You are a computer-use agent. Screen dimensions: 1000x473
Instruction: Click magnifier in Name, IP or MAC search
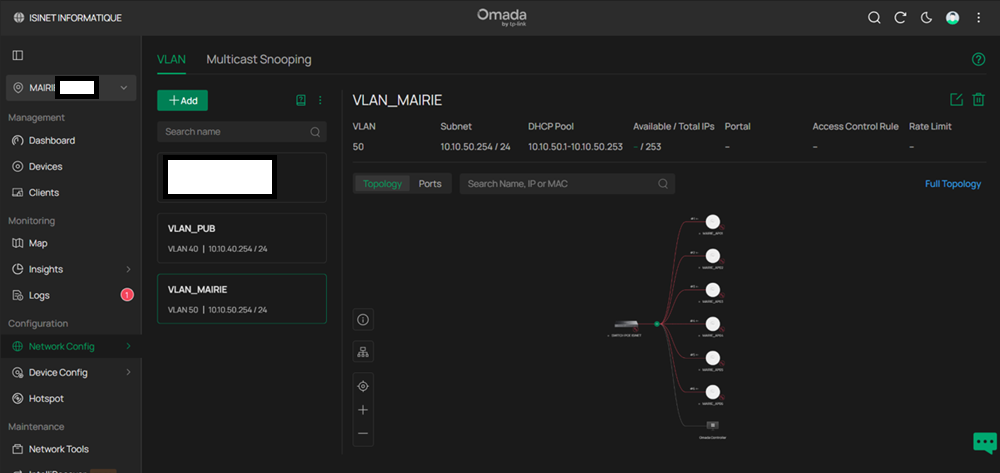coord(663,184)
